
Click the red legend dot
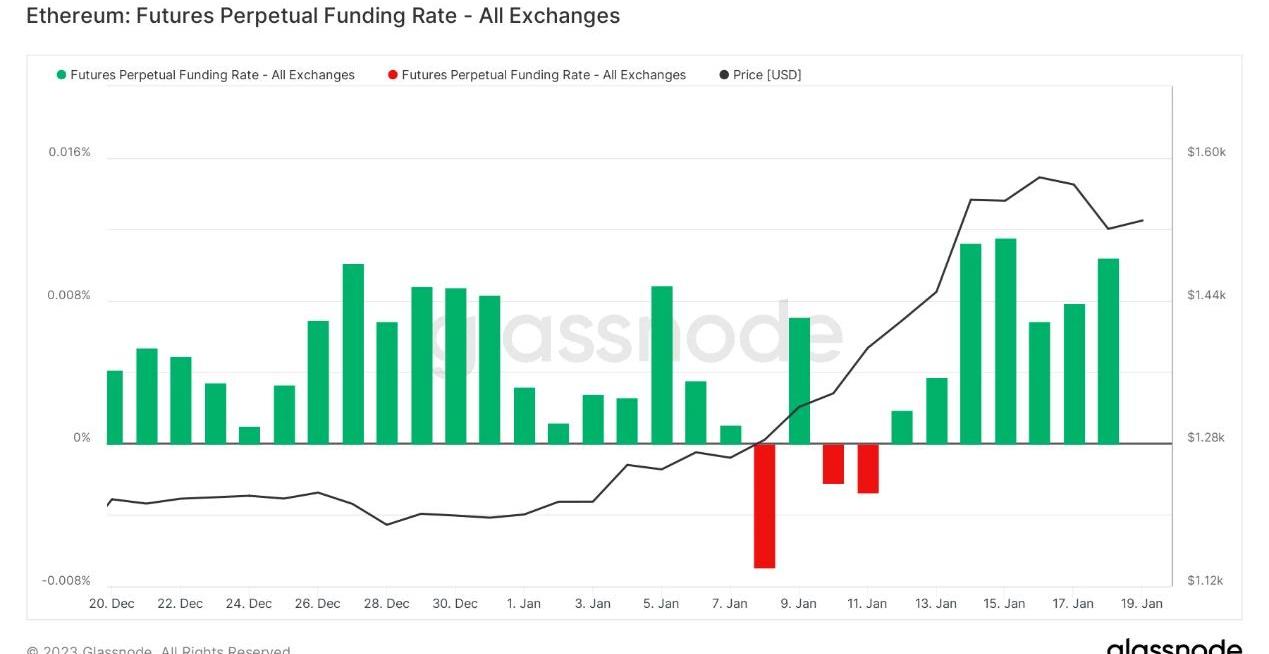[393, 75]
